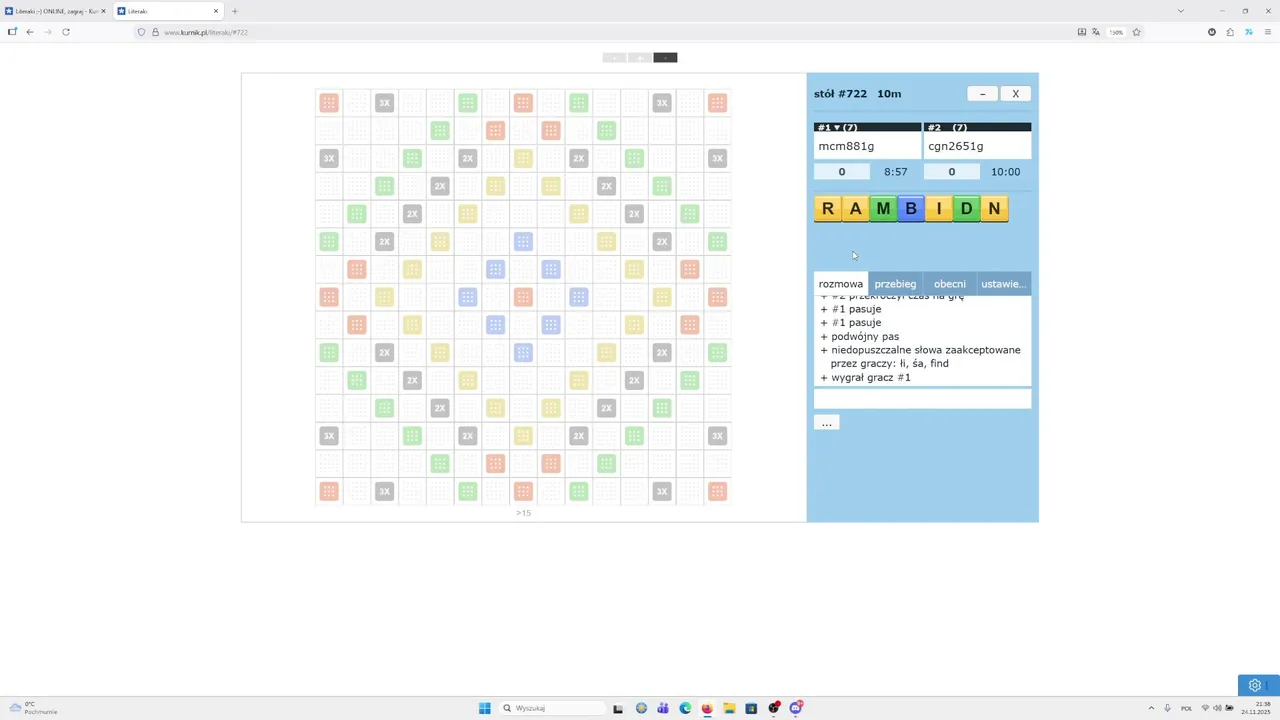Viewport: 1280px width, 720px height.
Task: Open the Discord taskbar icon
Action: [x=796, y=708]
